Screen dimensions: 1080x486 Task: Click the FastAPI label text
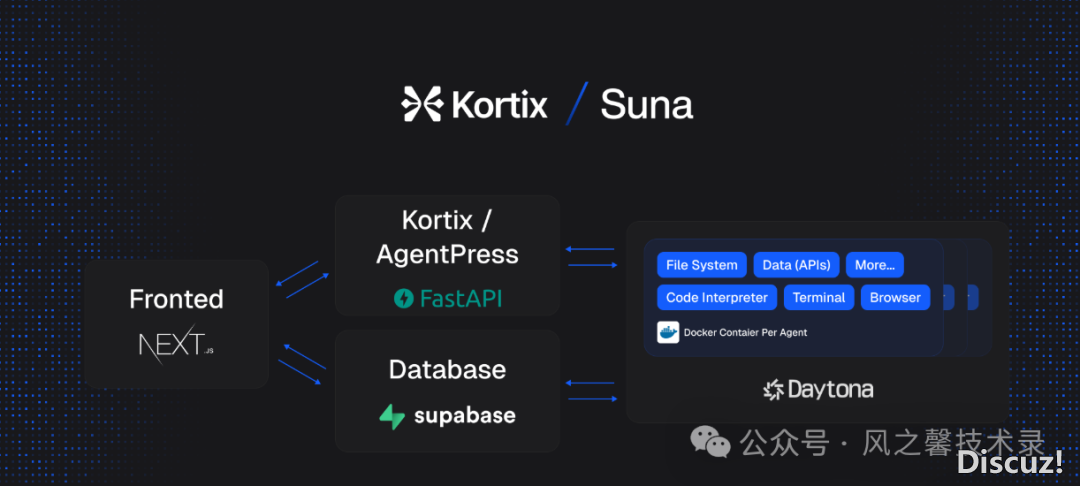(x=461, y=298)
